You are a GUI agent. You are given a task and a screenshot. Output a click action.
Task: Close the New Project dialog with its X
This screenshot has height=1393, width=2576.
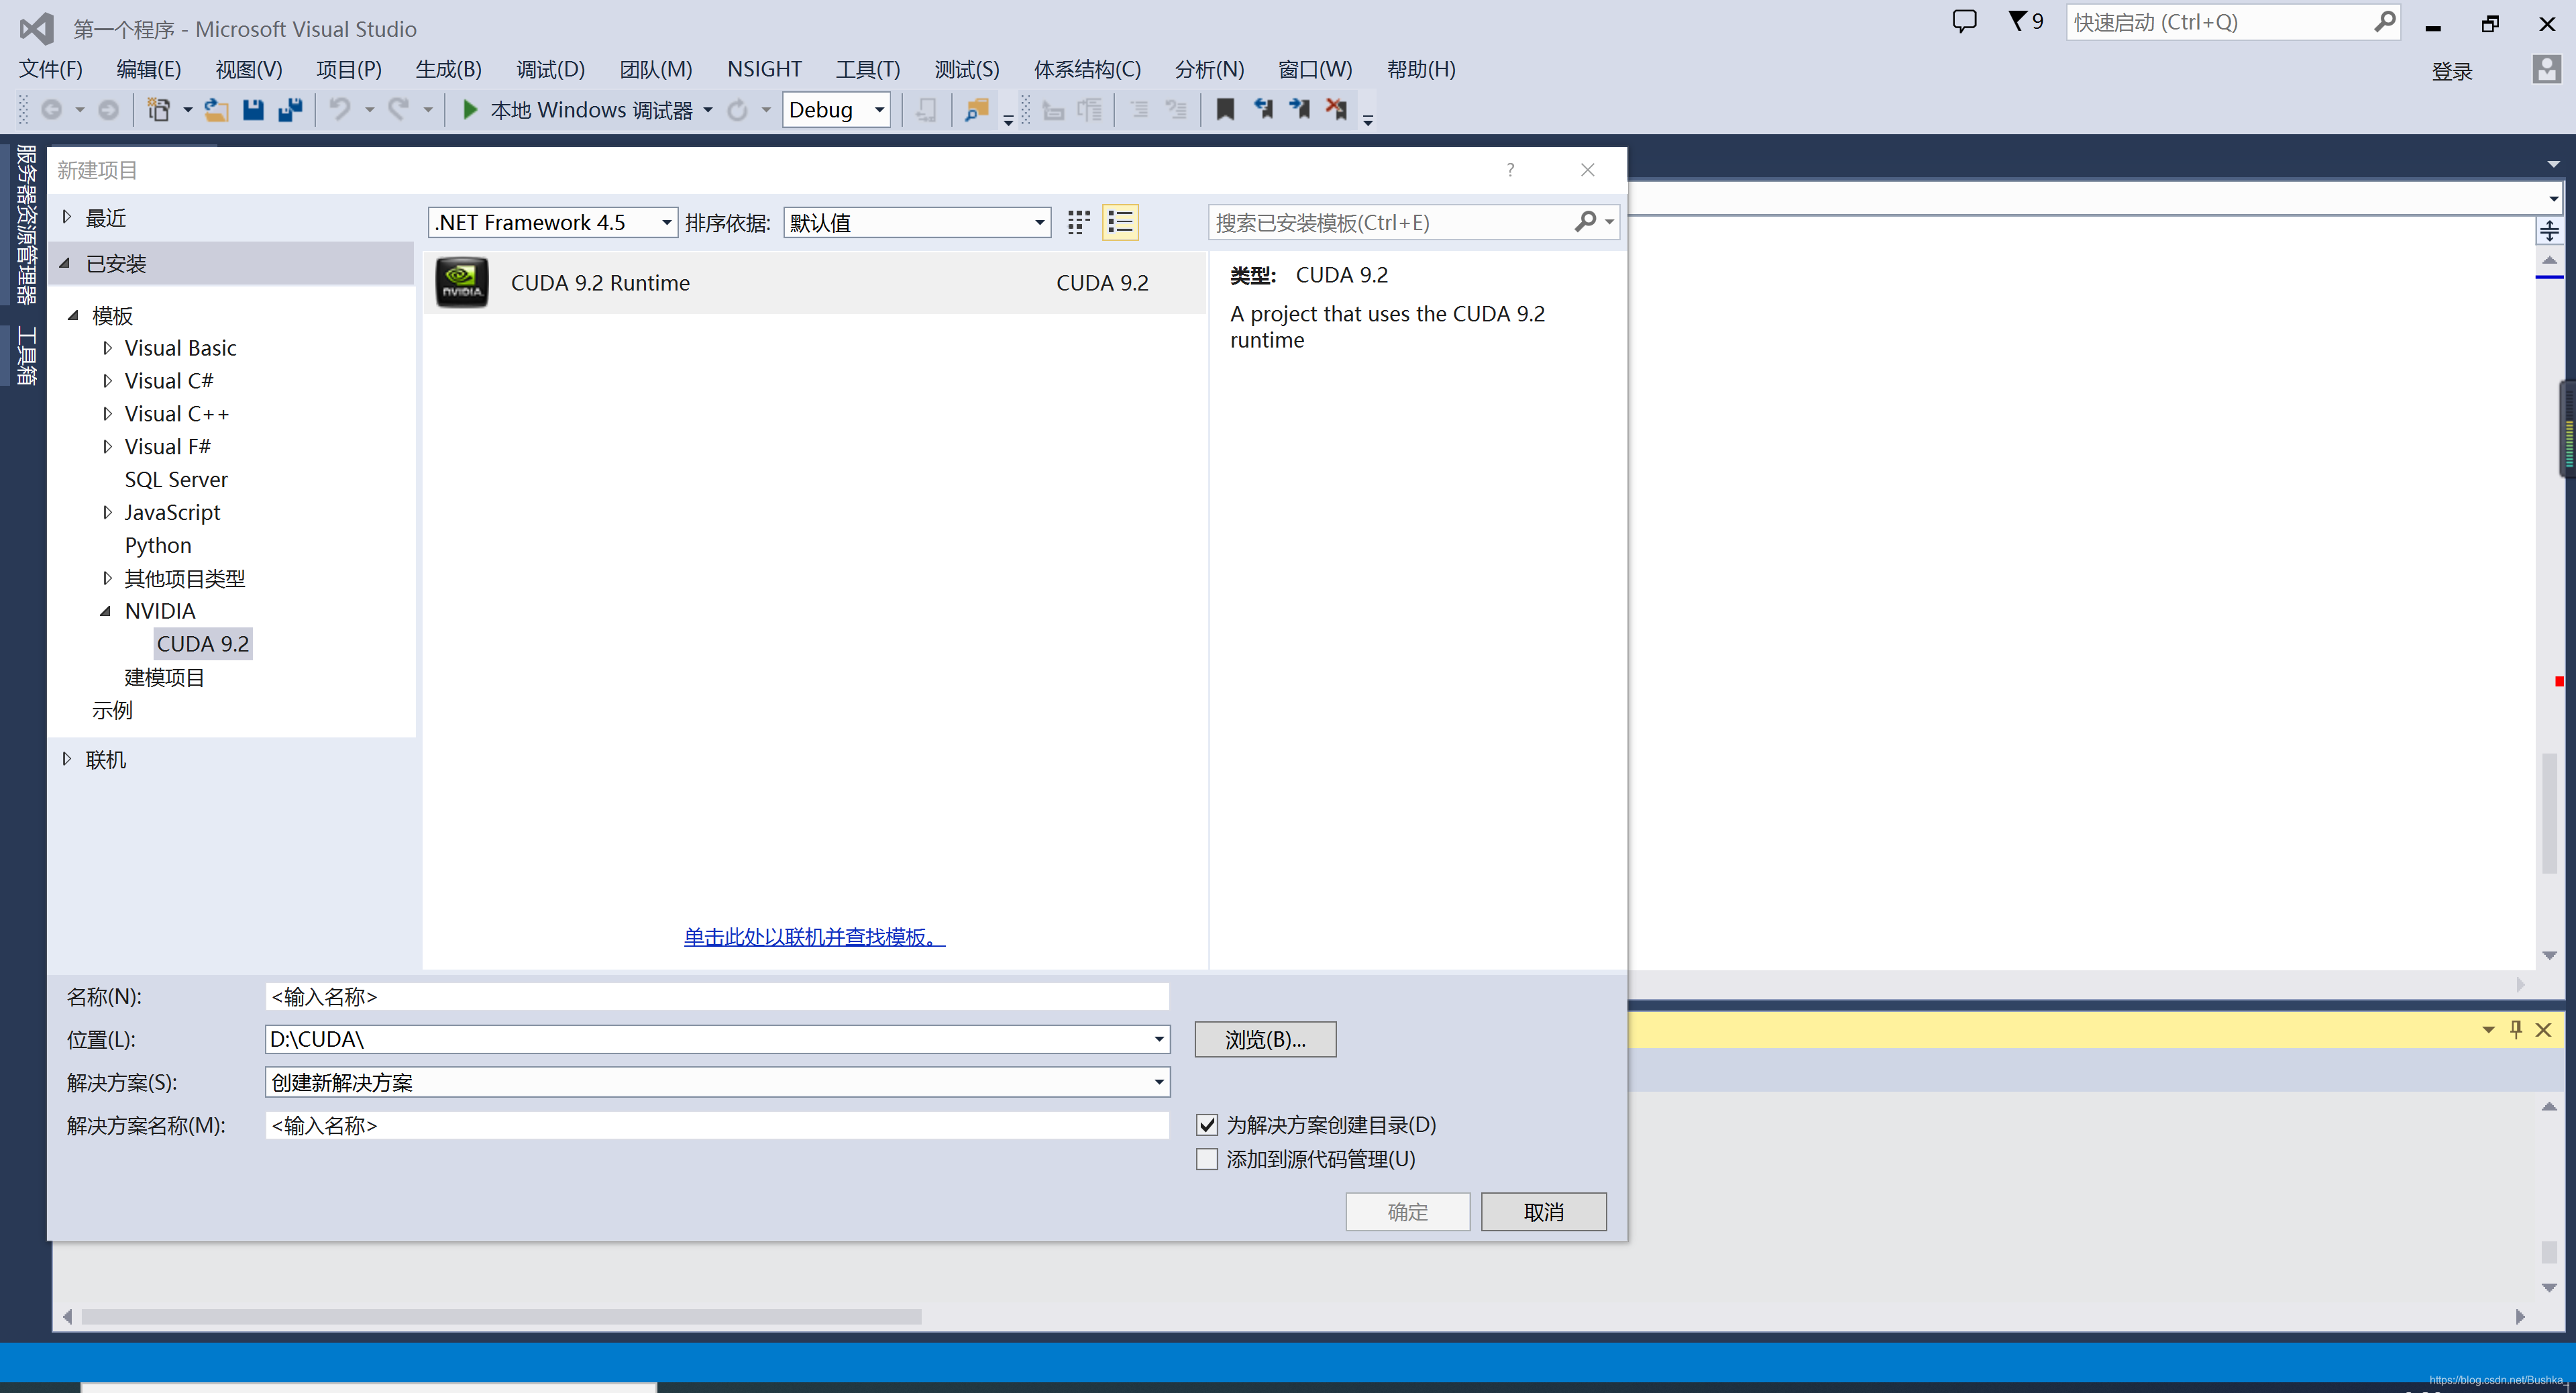click(x=1587, y=170)
